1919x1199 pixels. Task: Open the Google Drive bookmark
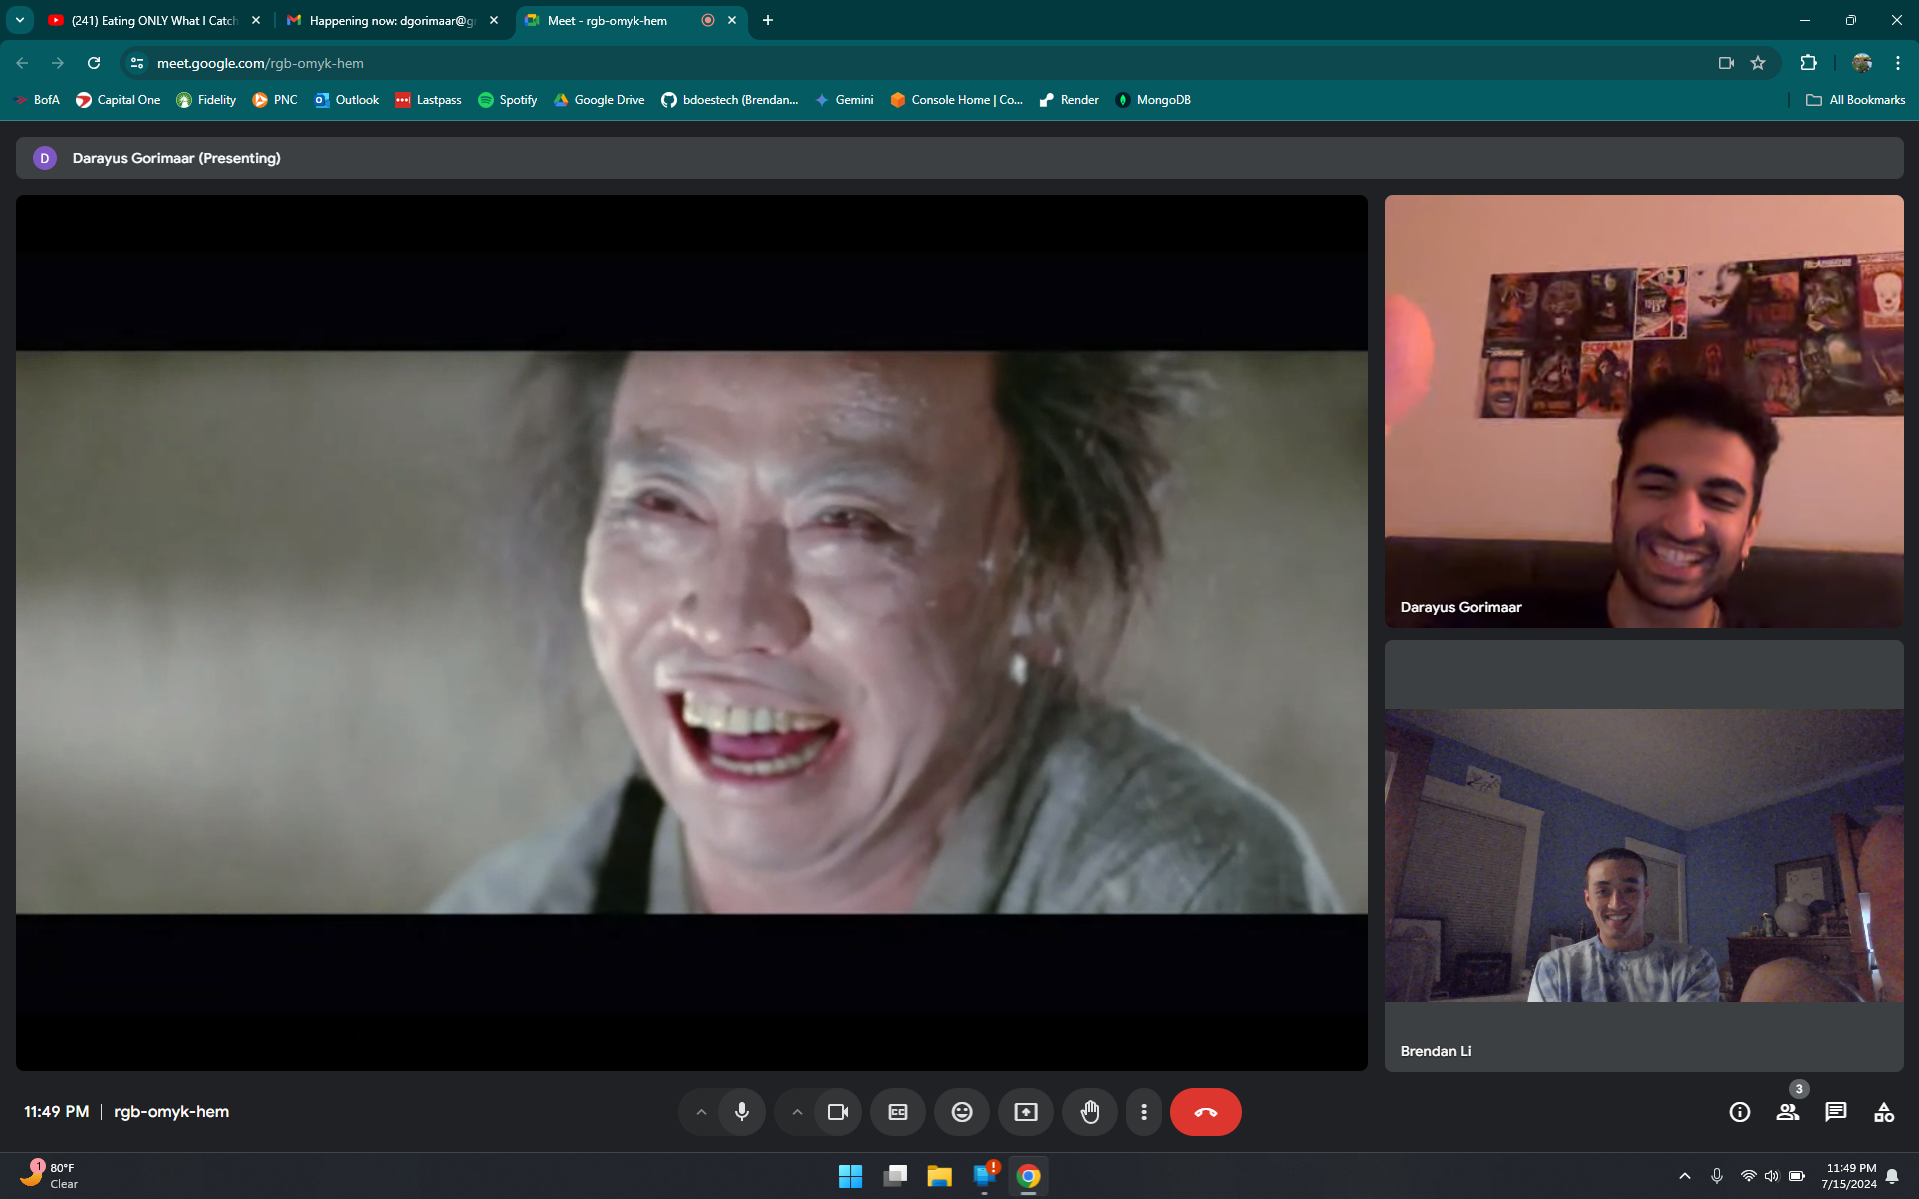point(599,100)
